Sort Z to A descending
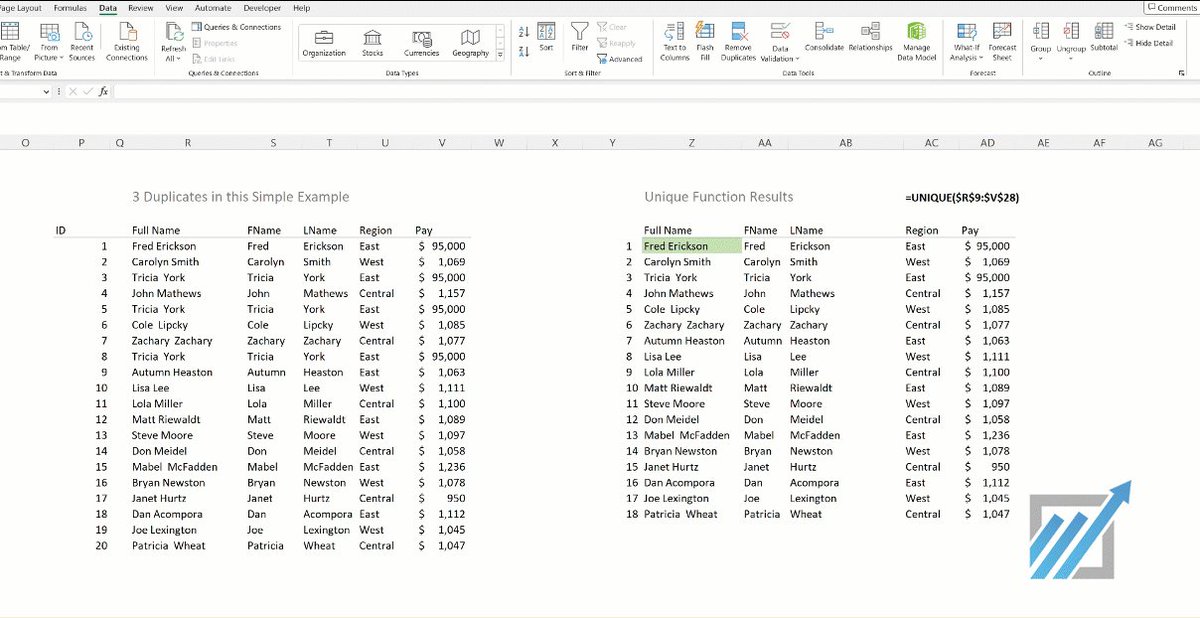 (x=525, y=51)
